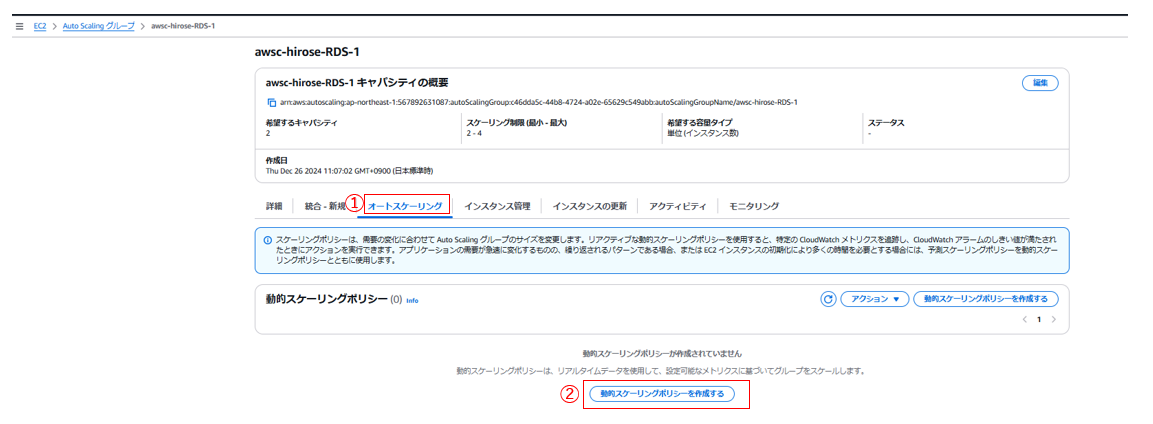Open the hamburger navigation menu
The image size is (1153, 424).
pos(19,26)
